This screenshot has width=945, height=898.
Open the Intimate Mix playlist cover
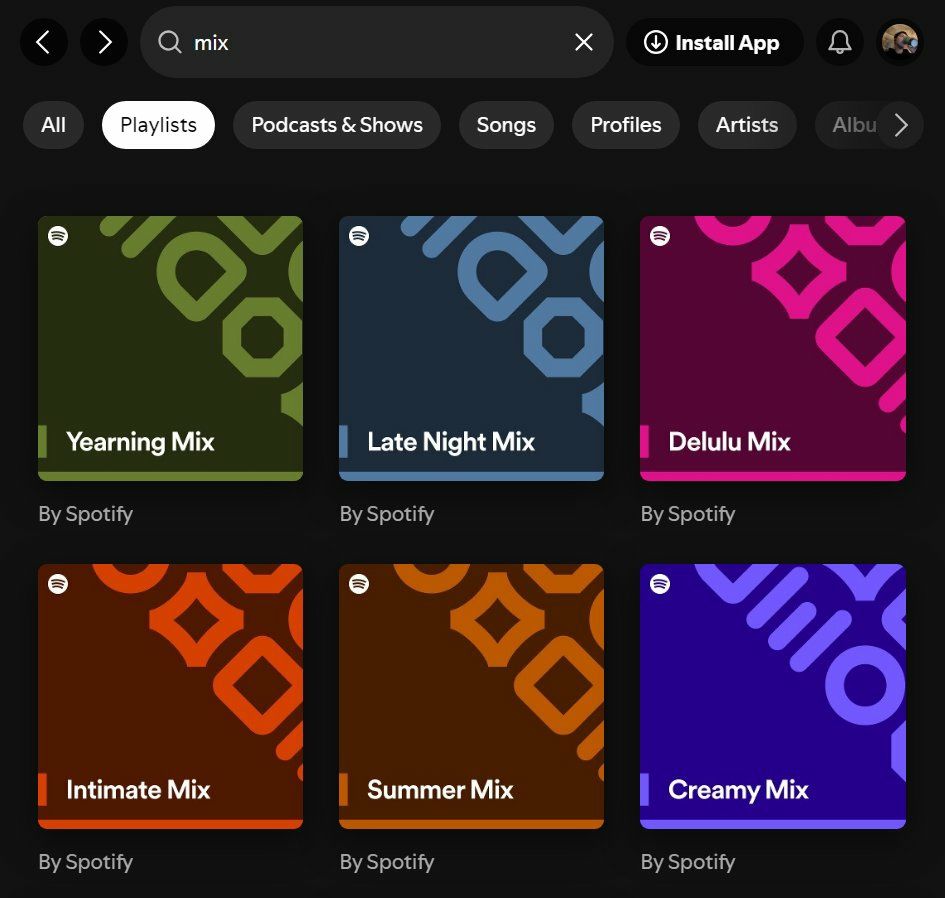pos(171,696)
